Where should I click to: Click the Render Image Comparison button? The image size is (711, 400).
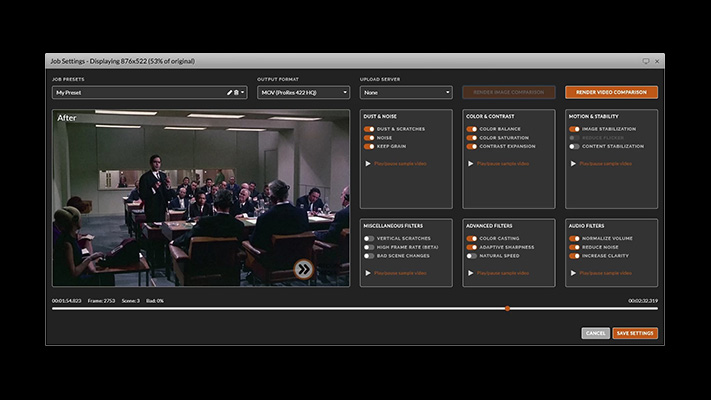pyautogui.click(x=509, y=92)
